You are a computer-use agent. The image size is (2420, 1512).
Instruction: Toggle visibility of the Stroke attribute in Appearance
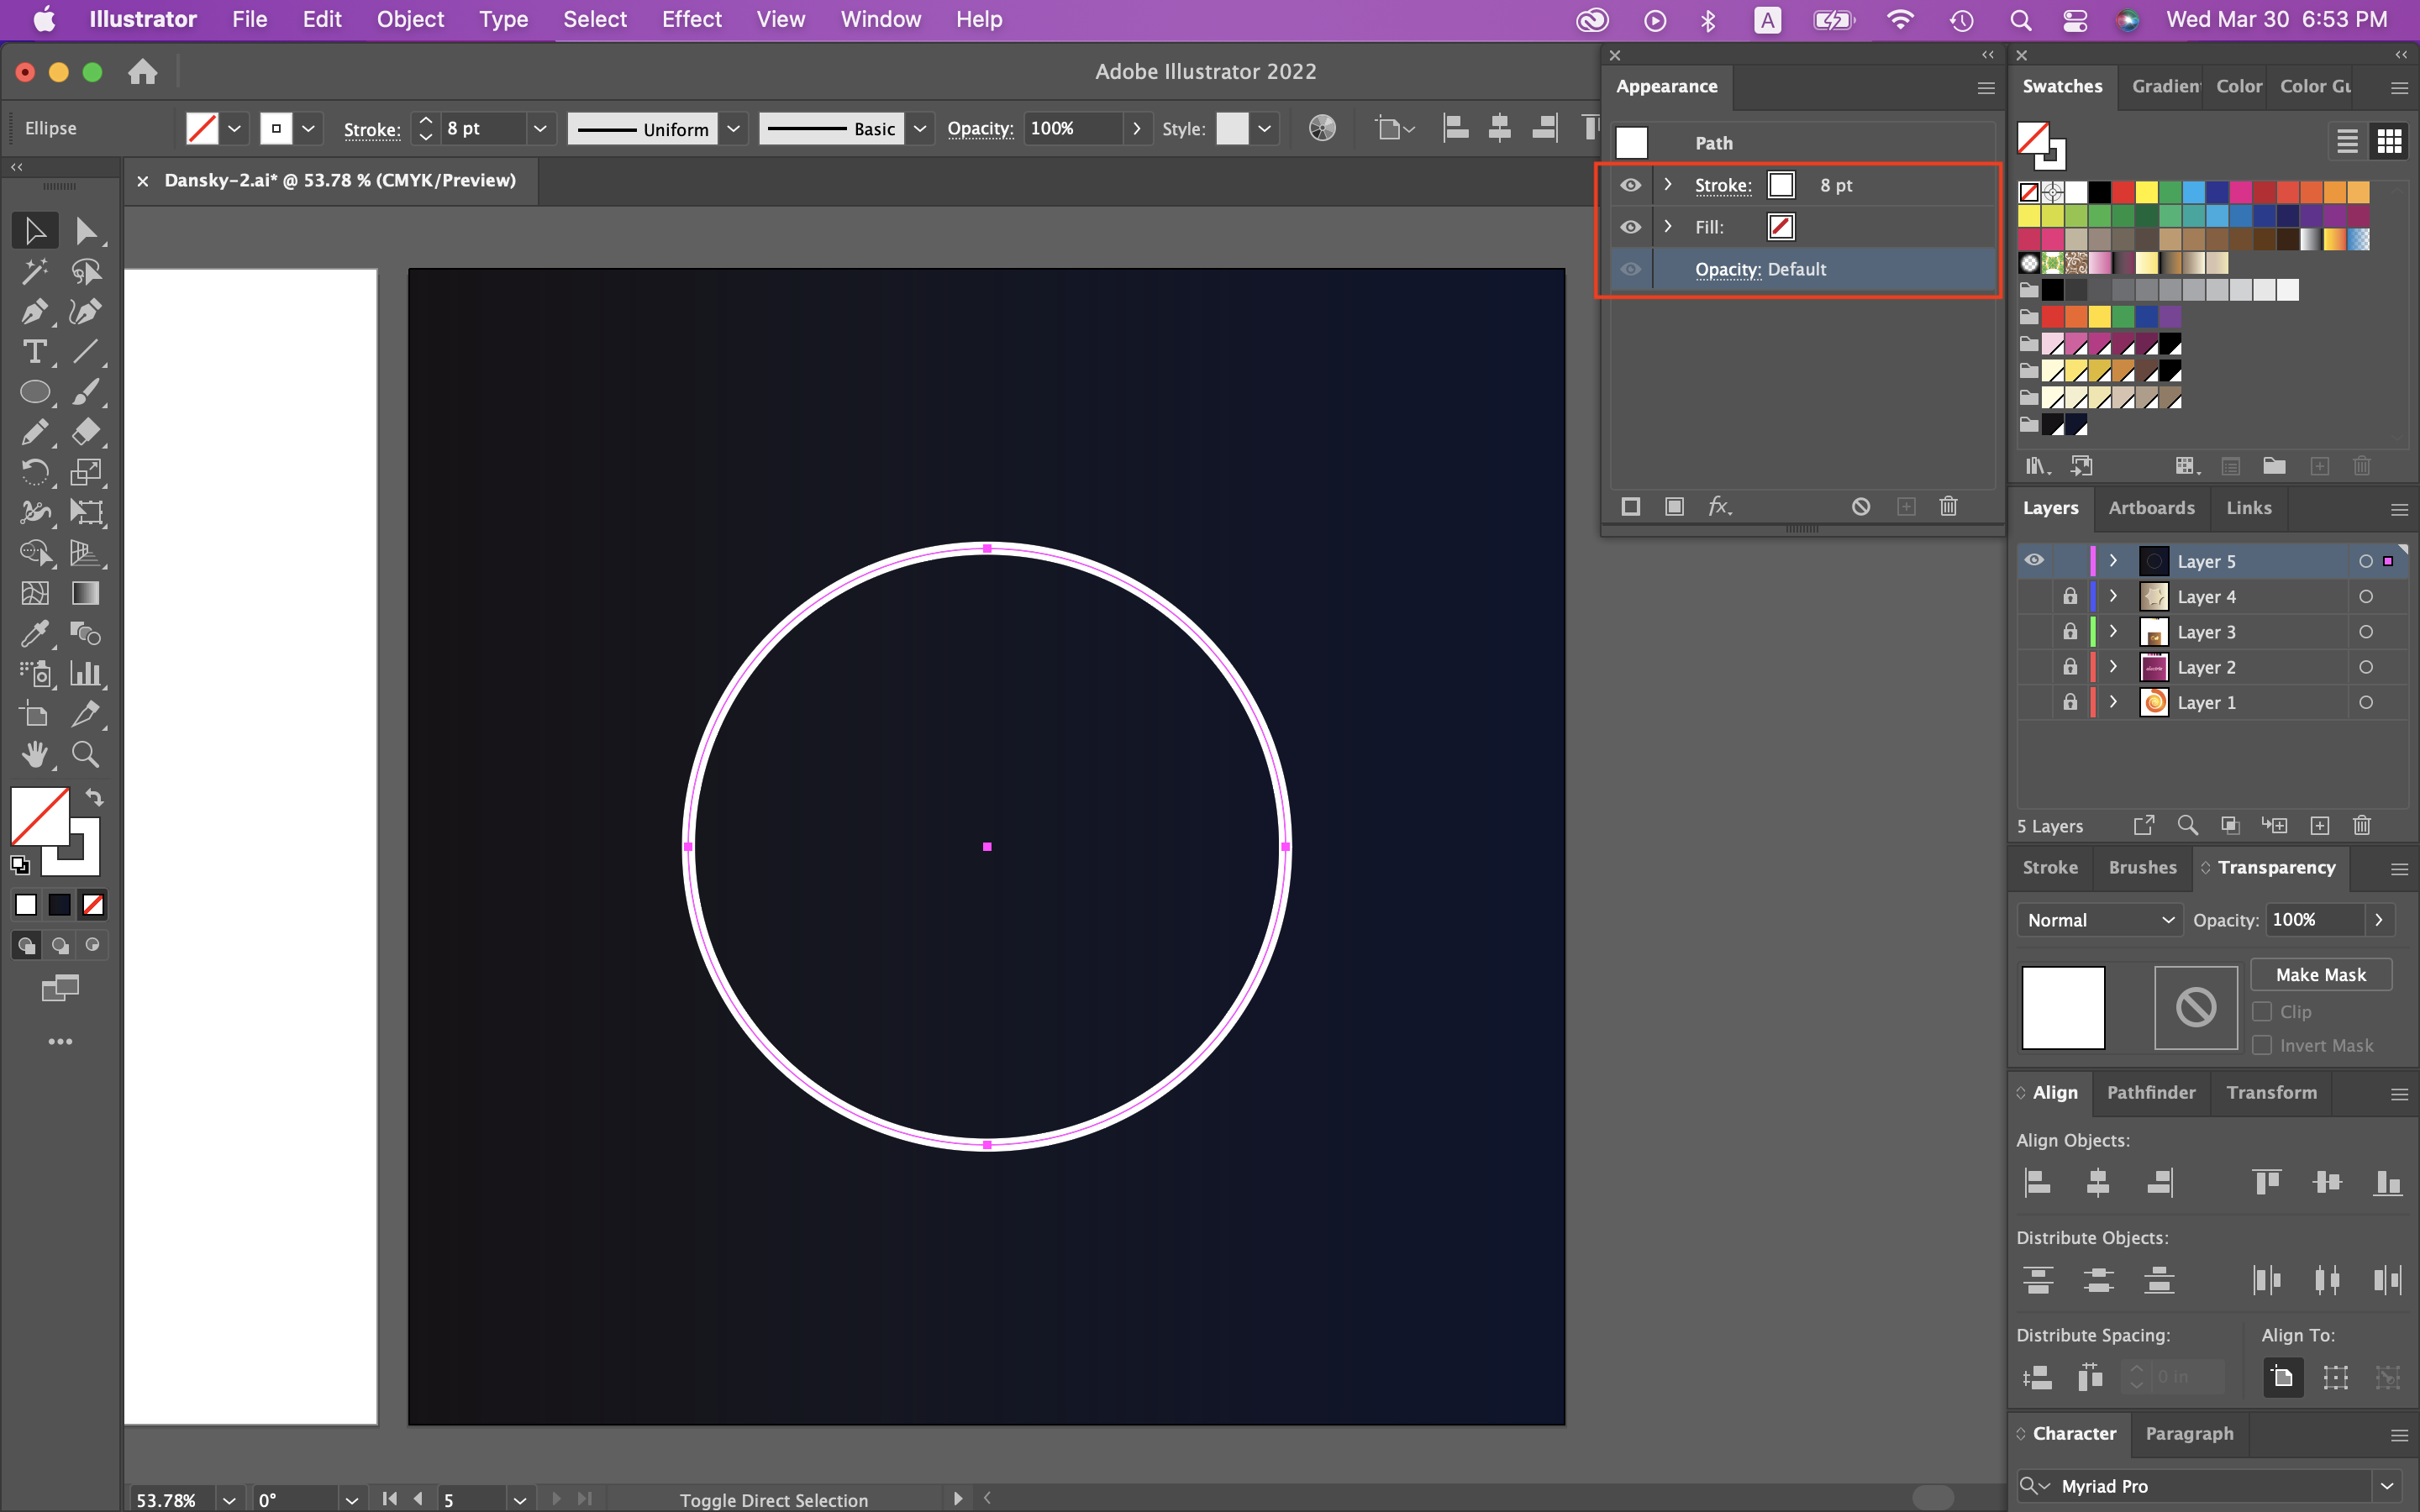tap(1630, 184)
